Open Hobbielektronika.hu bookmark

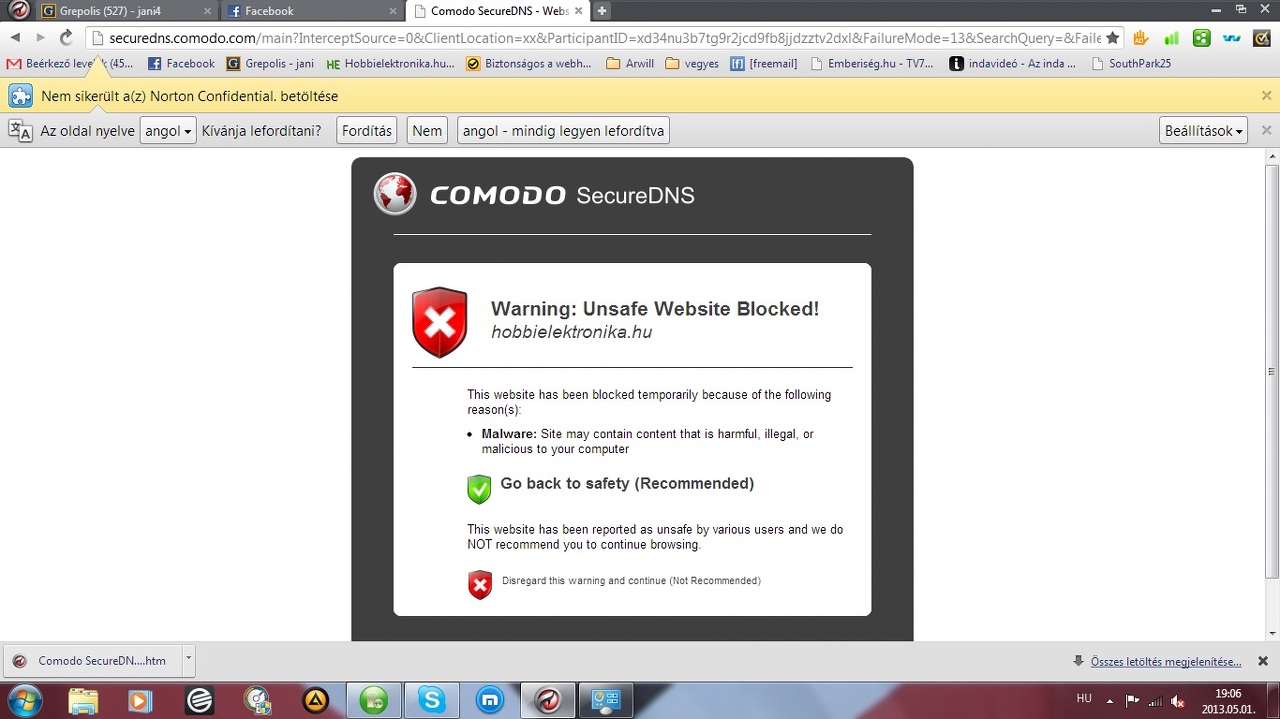(390, 63)
